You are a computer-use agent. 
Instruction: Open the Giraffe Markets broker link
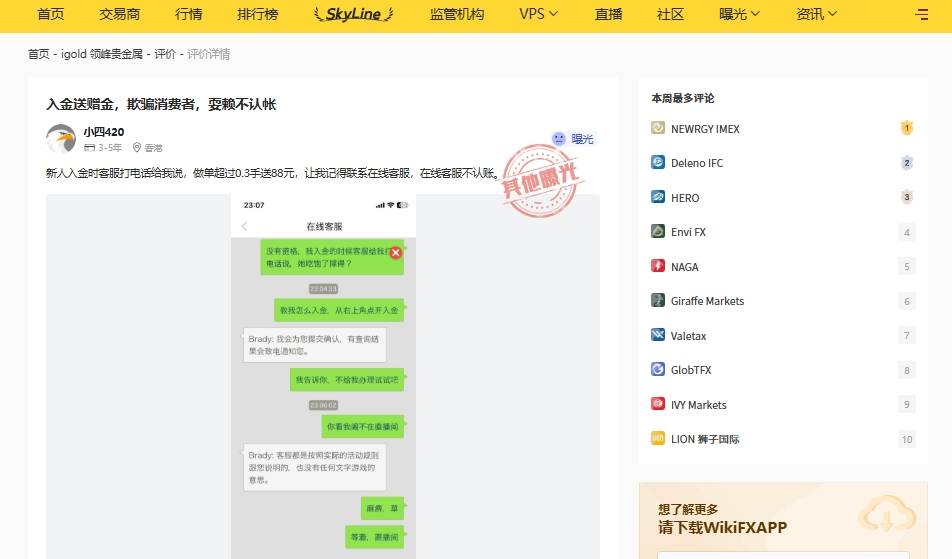(707, 301)
